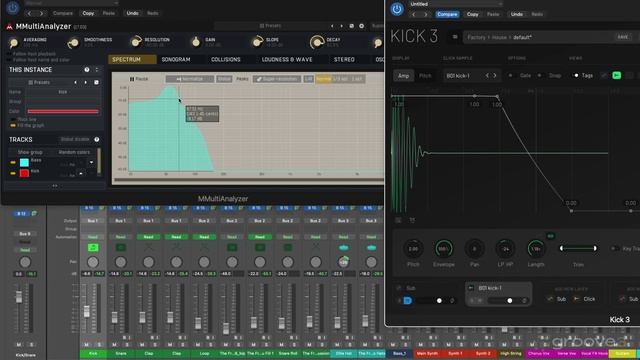
Task: Open Kick 3 hamburger menu icon
Action: 455,37
